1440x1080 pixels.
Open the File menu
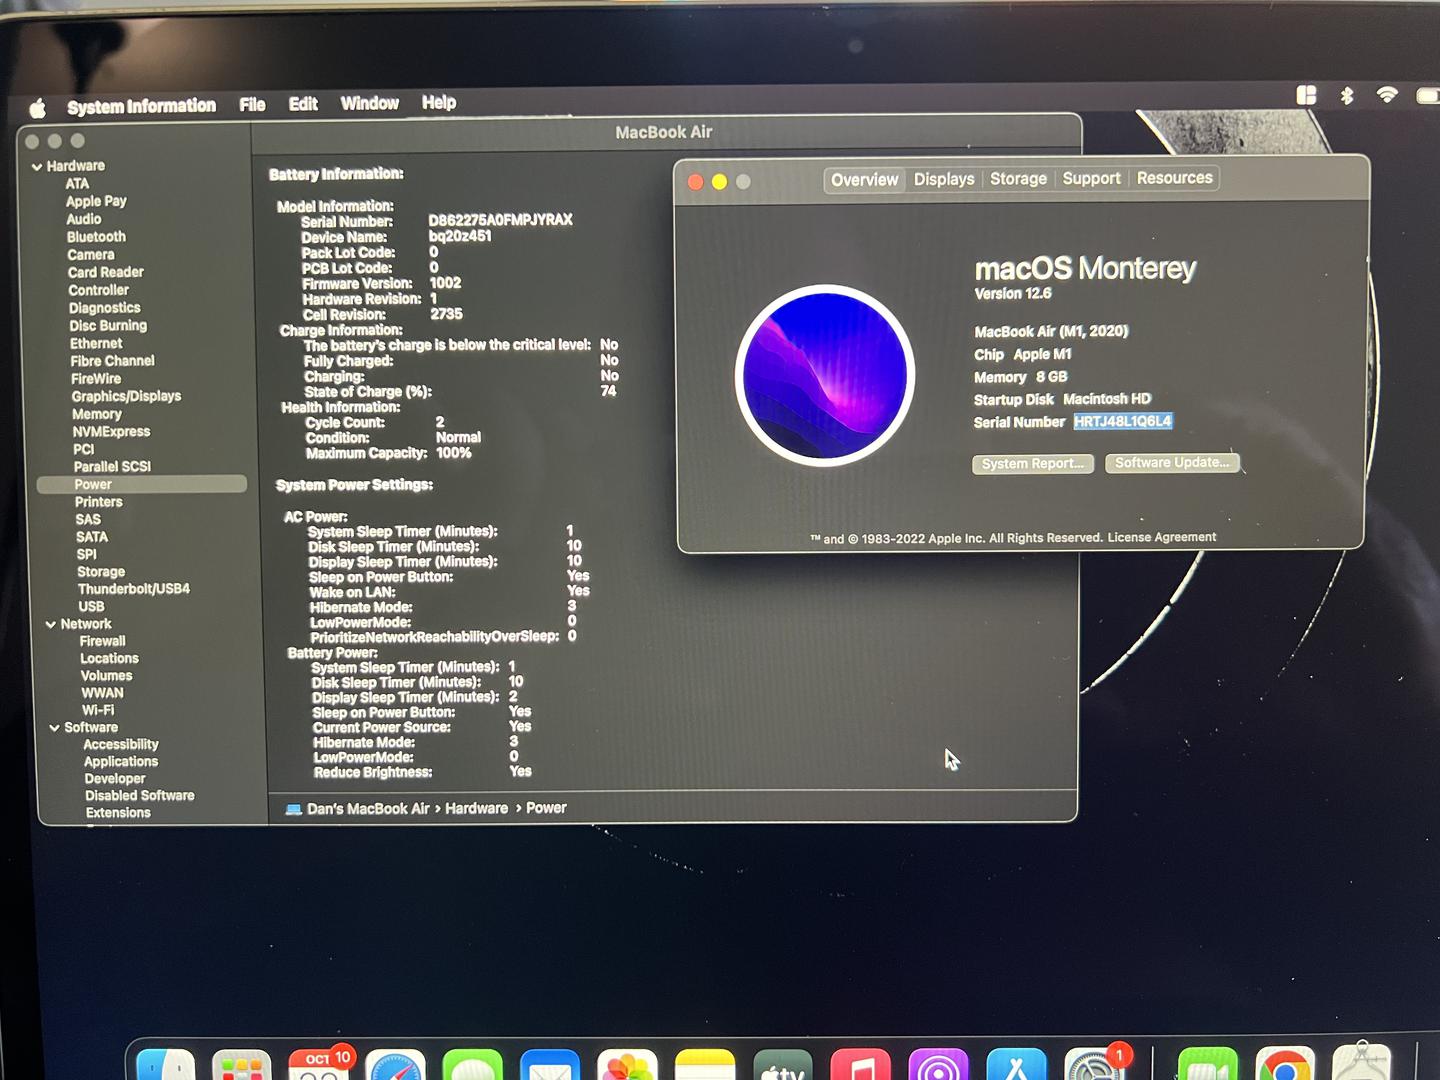tap(252, 104)
